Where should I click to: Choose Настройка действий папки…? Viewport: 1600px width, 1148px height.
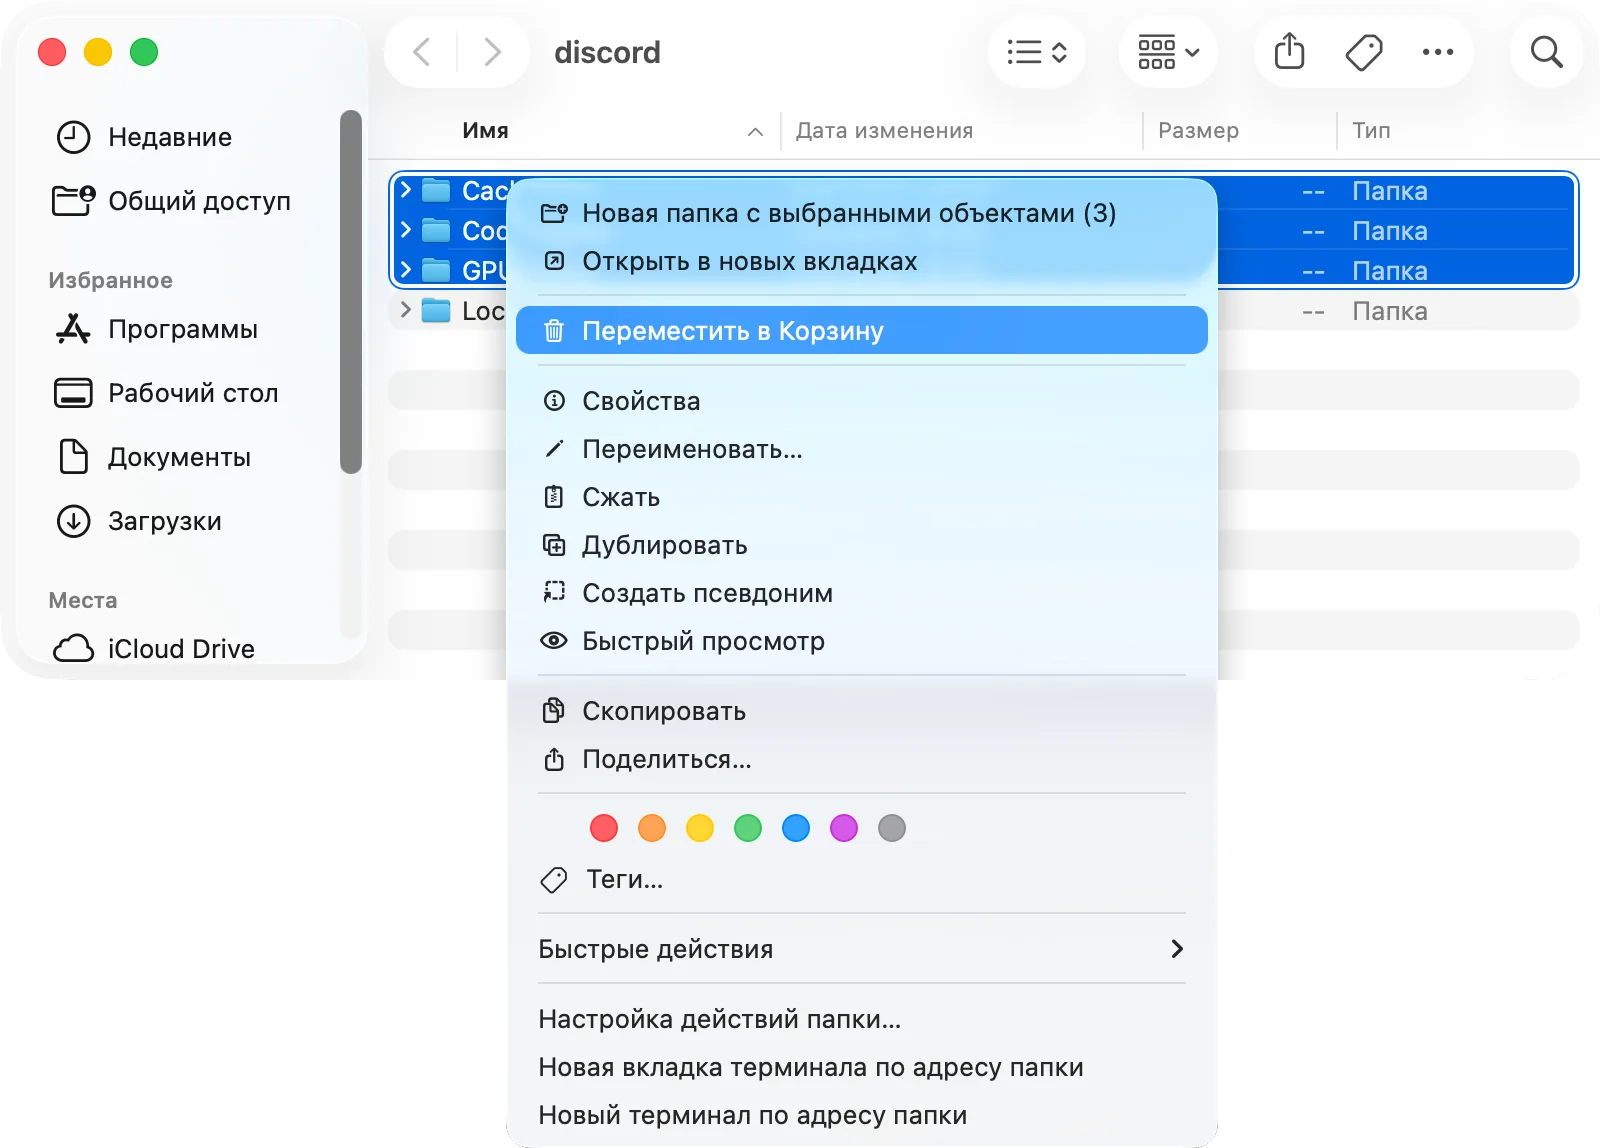pos(862,1019)
